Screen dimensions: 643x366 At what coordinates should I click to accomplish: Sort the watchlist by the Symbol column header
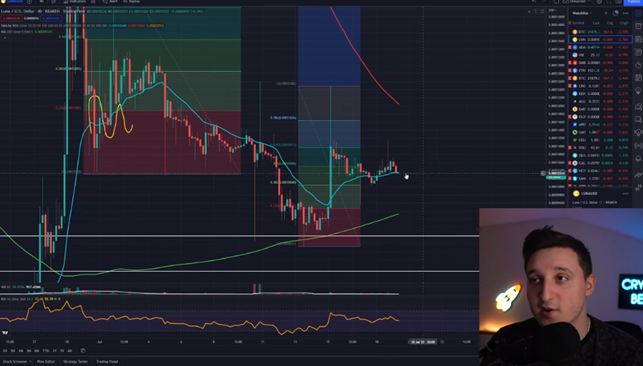[579, 23]
